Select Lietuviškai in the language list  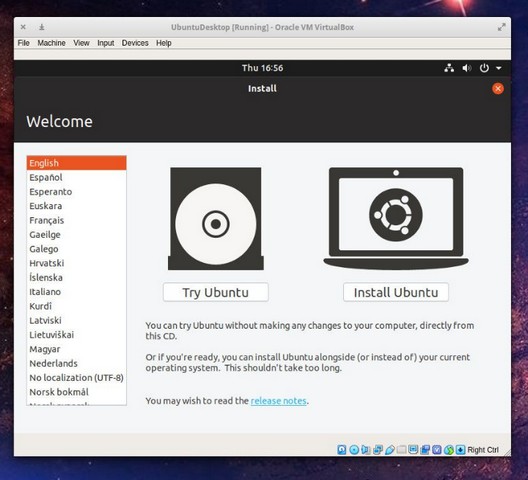(76, 335)
